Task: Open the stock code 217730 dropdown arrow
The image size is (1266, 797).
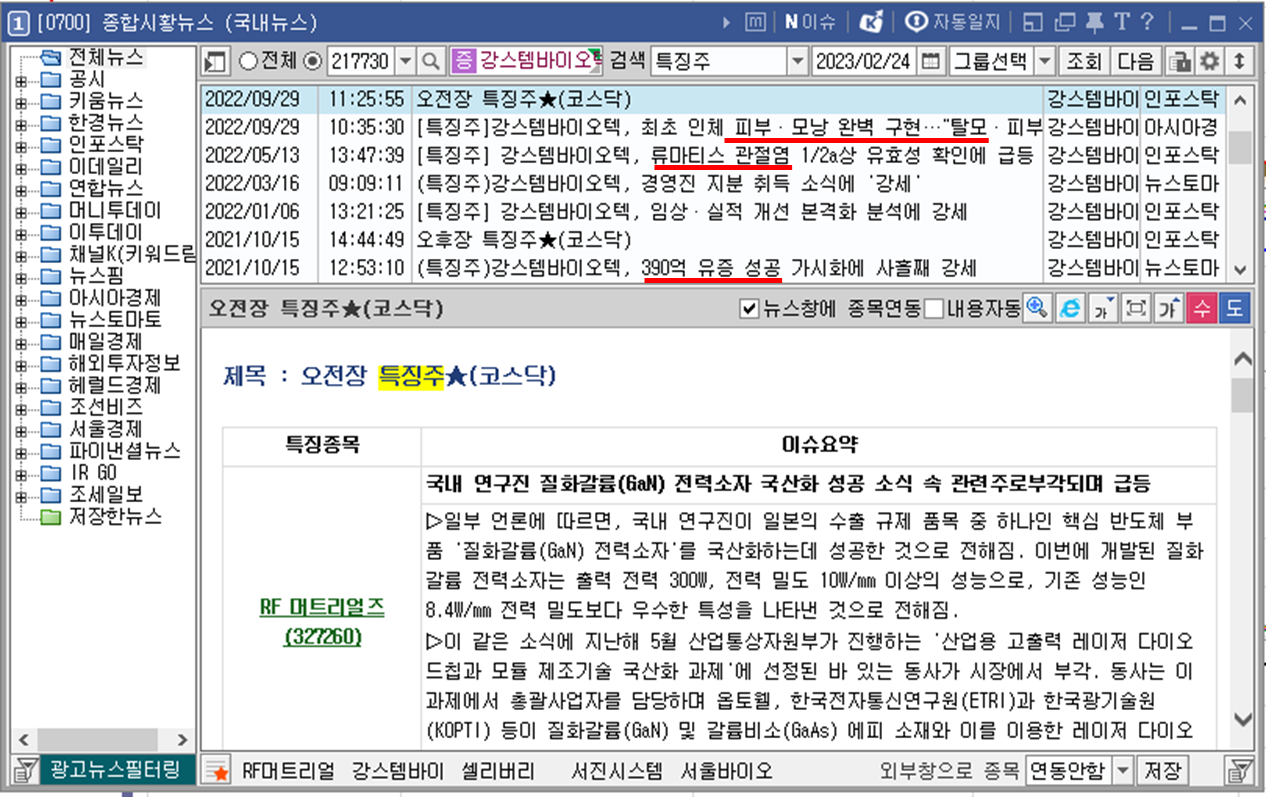Action: [x=405, y=61]
